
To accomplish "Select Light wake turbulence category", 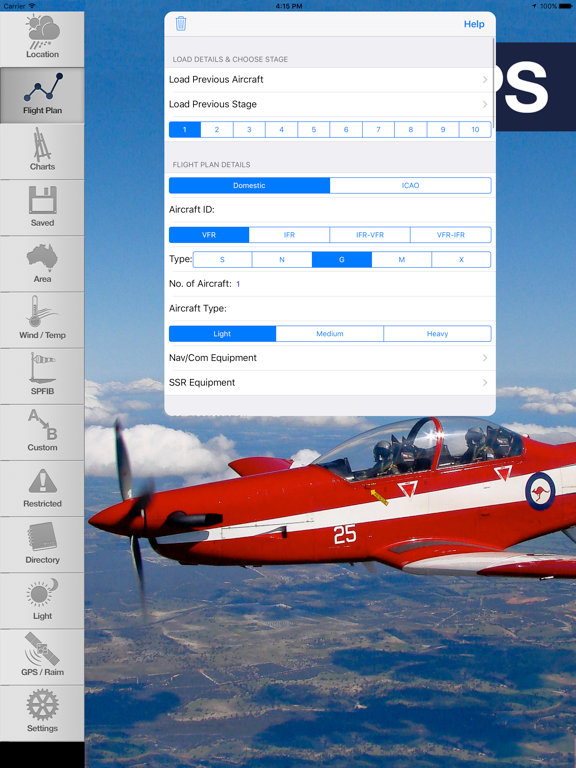I will [x=222, y=334].
